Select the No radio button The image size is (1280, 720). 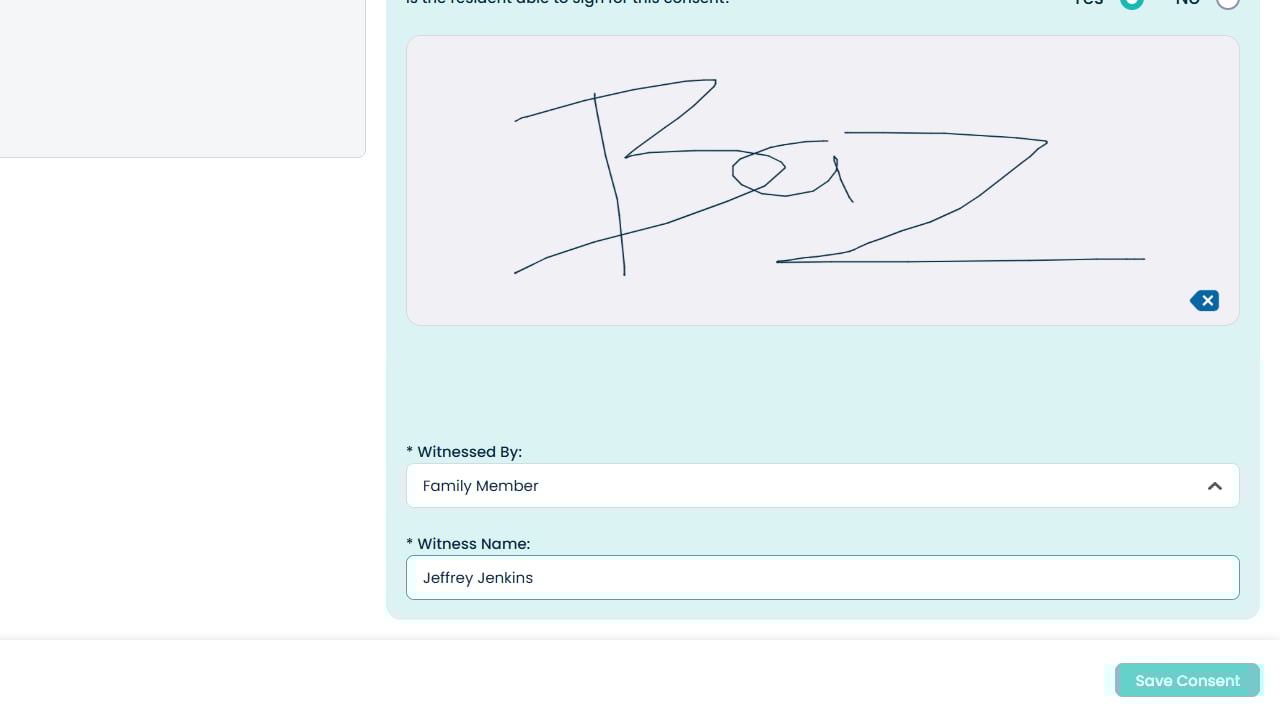[x=1227, y=3]
